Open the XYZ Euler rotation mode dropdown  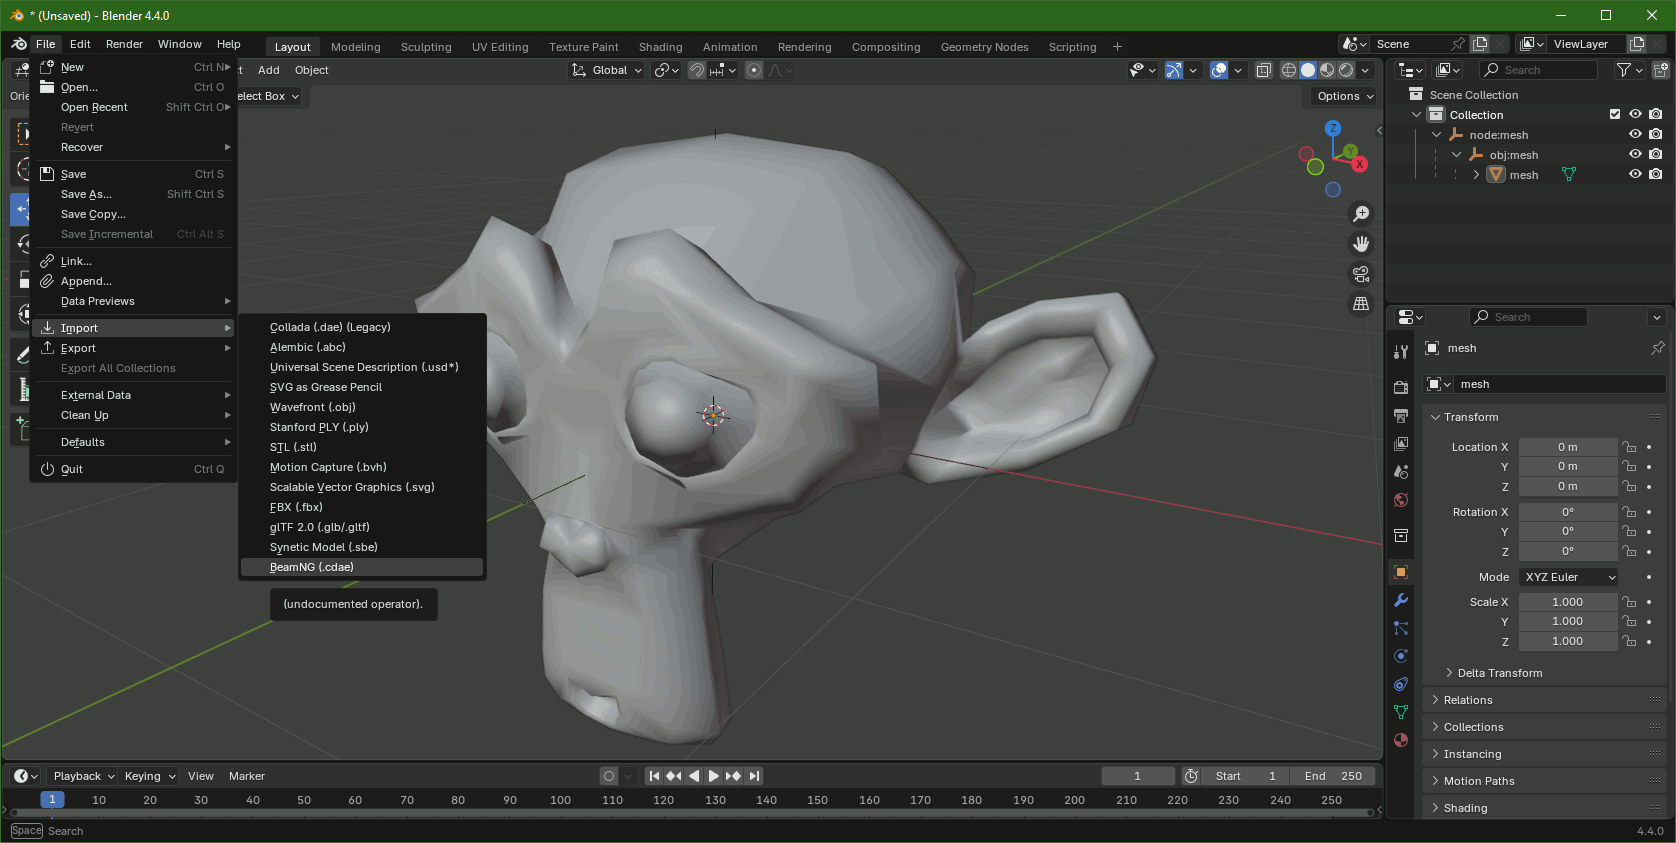(1568, 577)
